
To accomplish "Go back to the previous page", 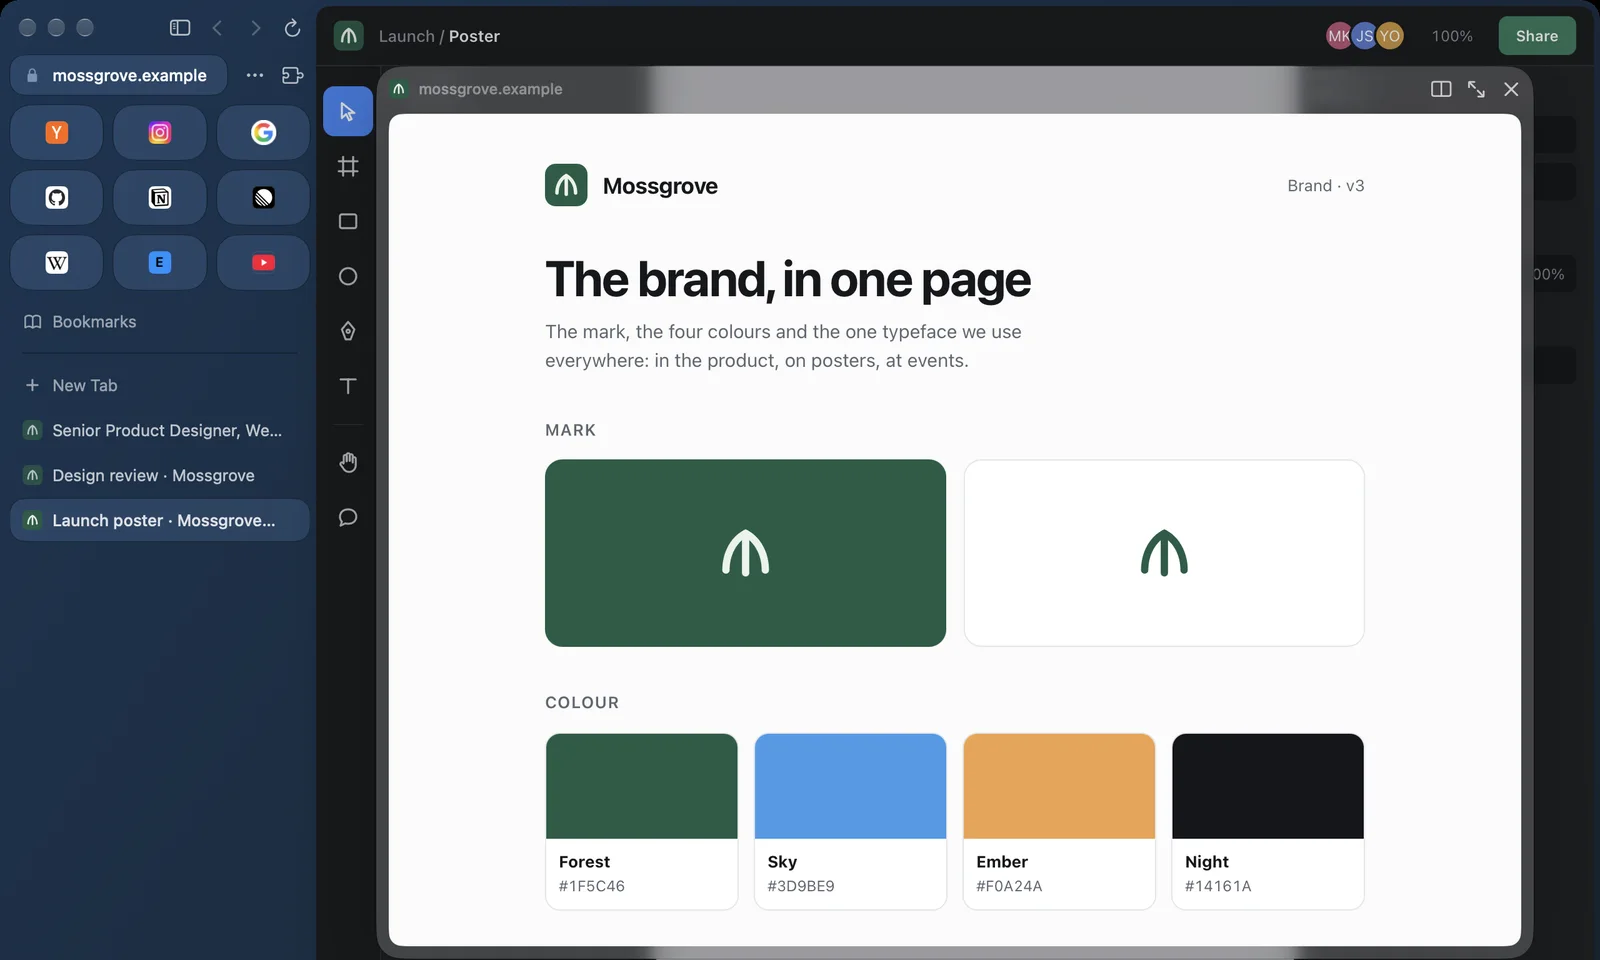I will point(217,28).
